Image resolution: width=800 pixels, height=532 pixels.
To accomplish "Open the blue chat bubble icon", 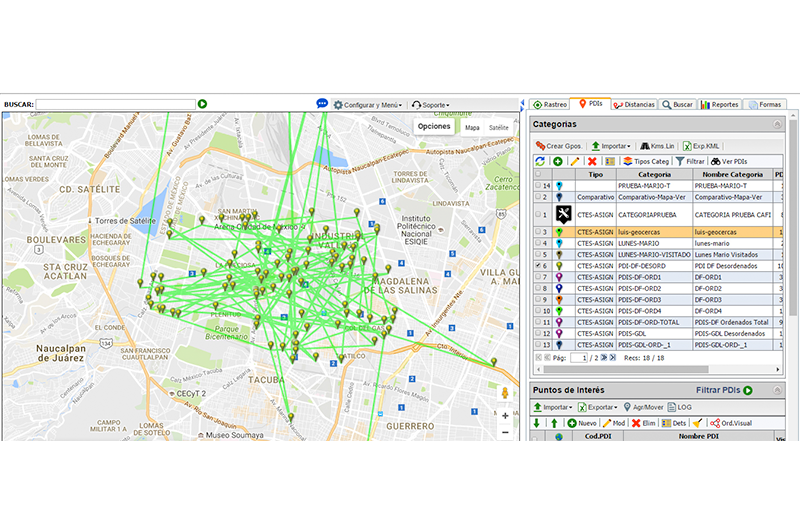I will click(322, 104).
